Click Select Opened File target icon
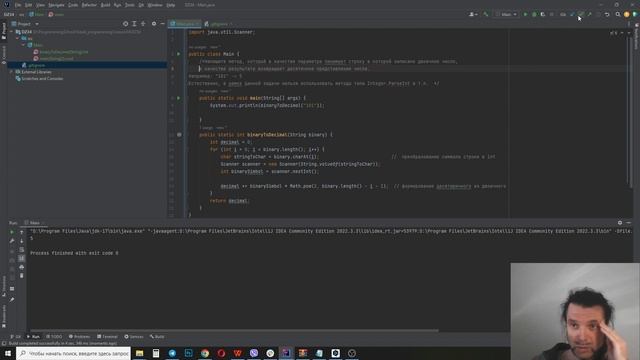Image resolution: width=640 pixels, height=360 pixels. (x=125, y=24)
